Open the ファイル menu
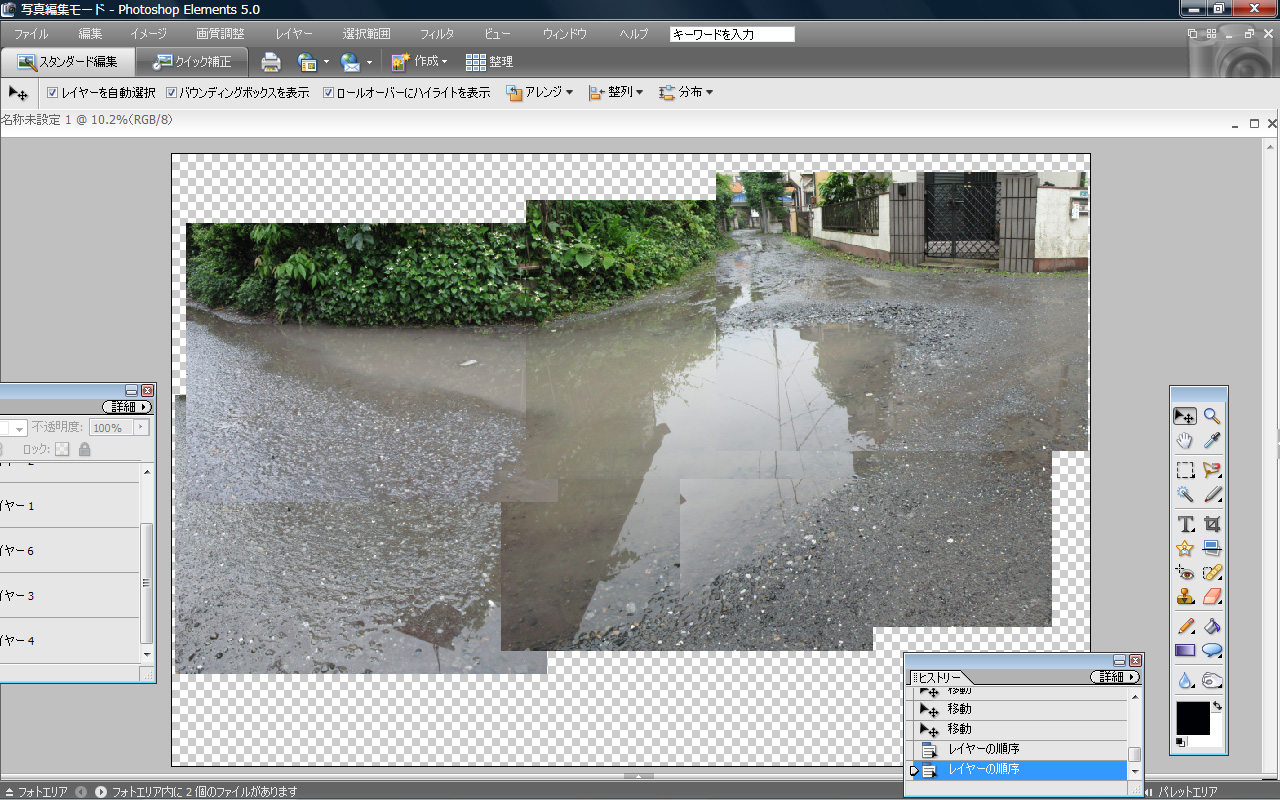Screen dimensions: 1280x800 point(30,34)
